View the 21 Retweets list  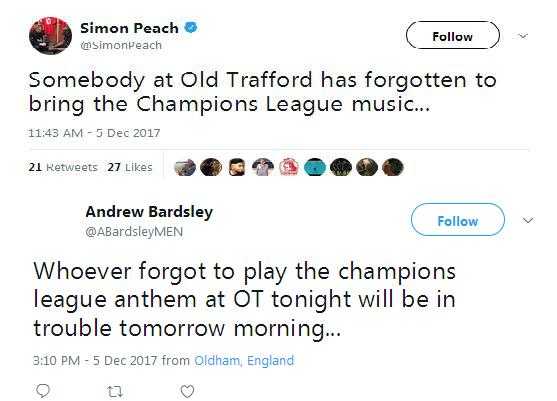[63, 167]
